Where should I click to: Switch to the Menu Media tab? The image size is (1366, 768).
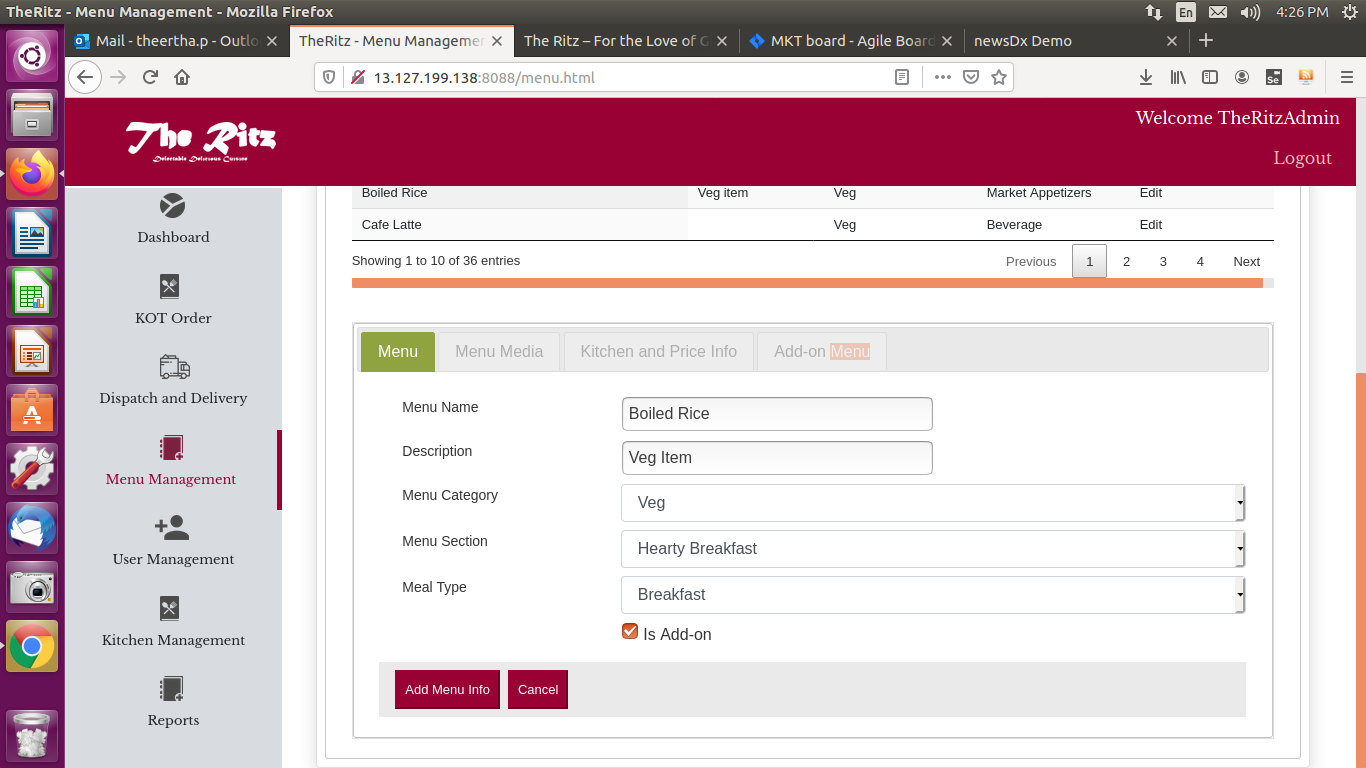pos(499,352)
